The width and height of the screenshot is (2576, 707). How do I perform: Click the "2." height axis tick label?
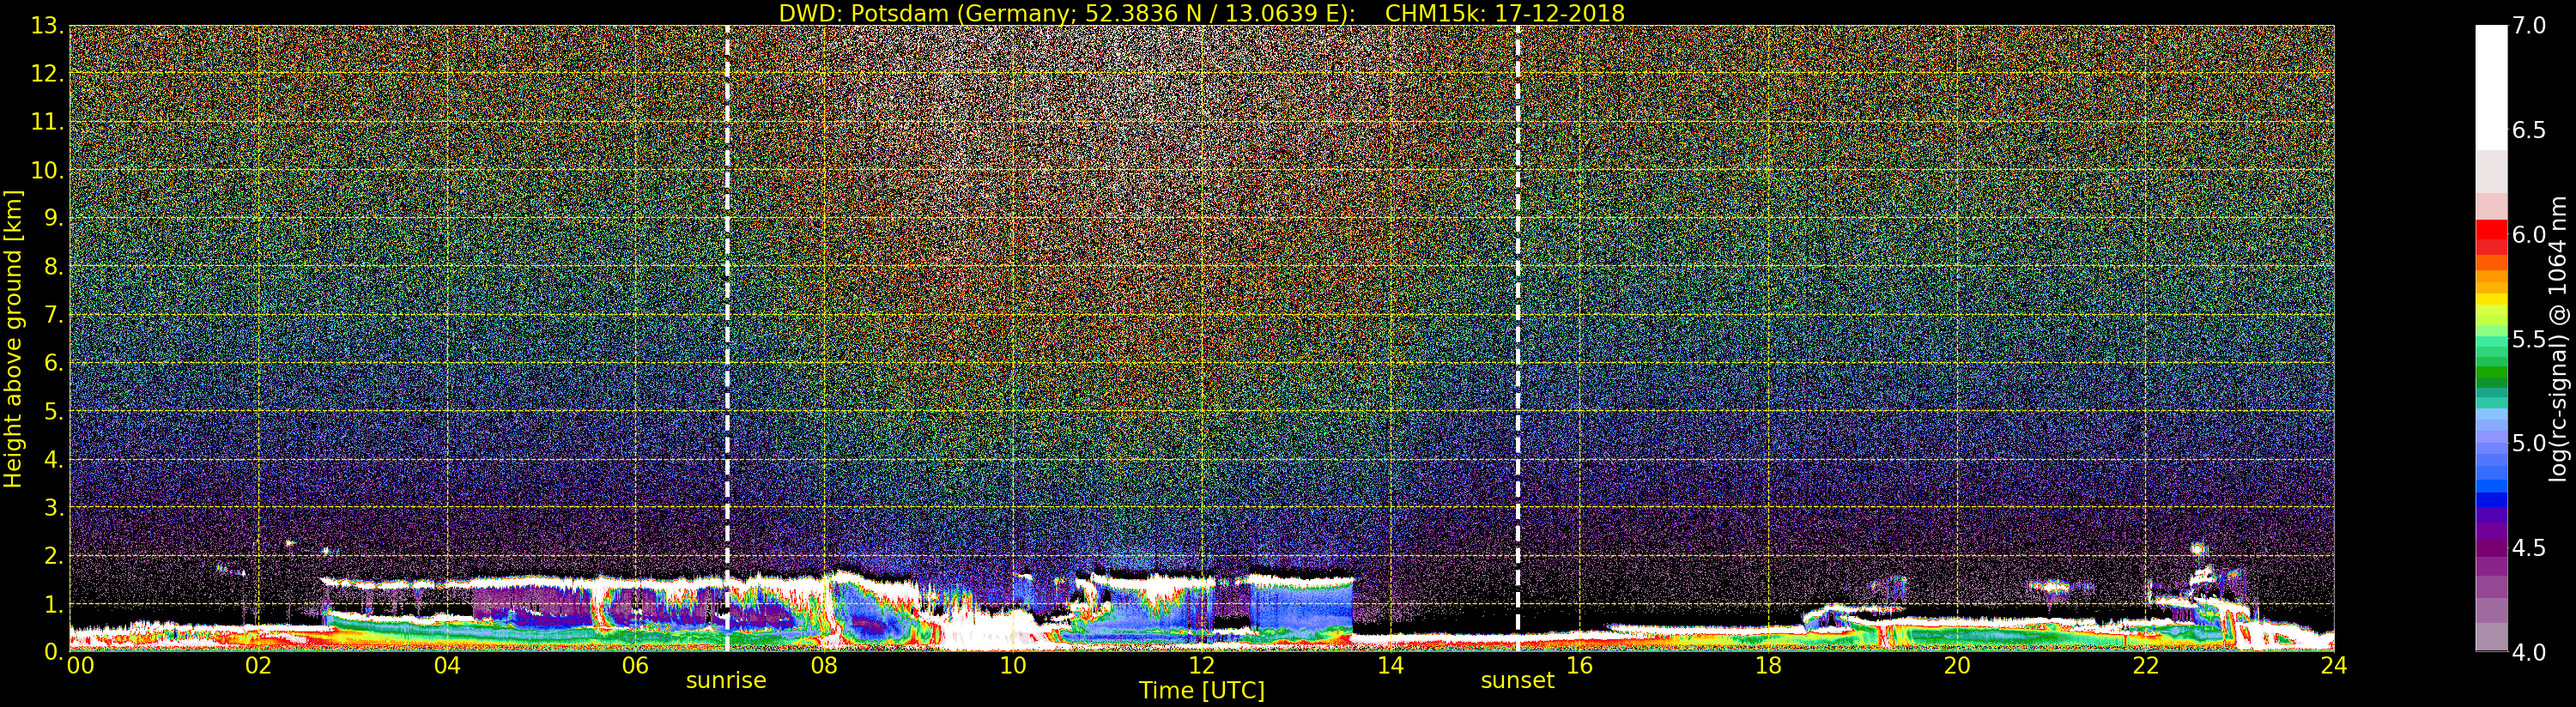(x=54, y=555)
